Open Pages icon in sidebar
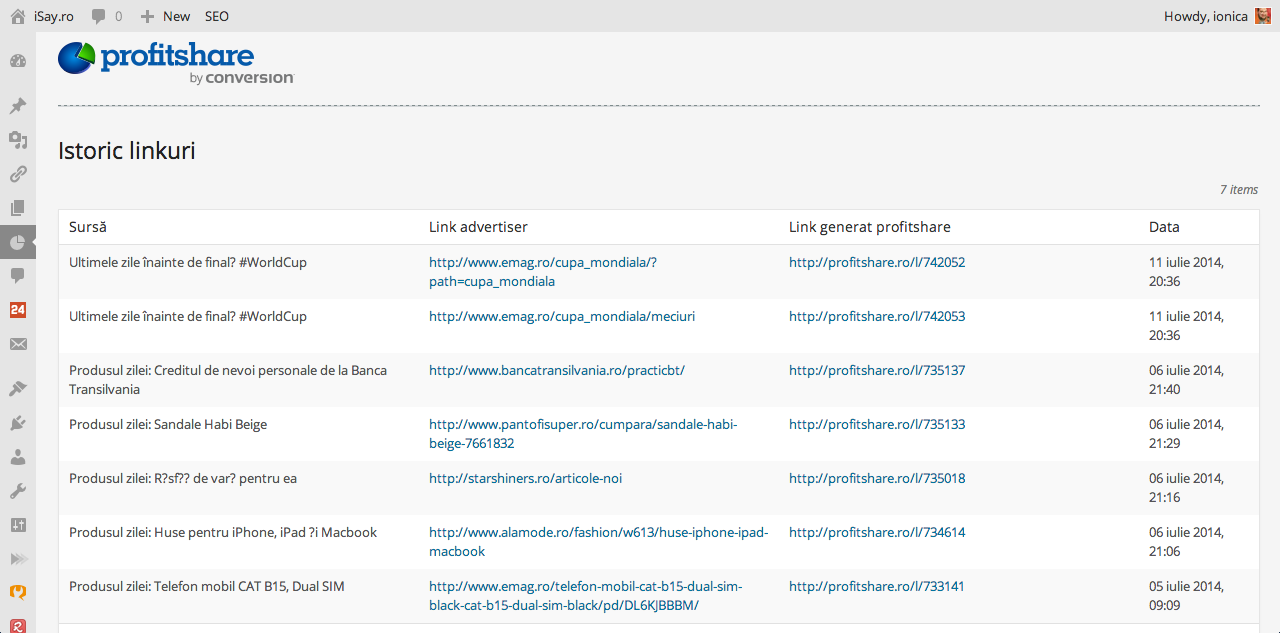 18,208
